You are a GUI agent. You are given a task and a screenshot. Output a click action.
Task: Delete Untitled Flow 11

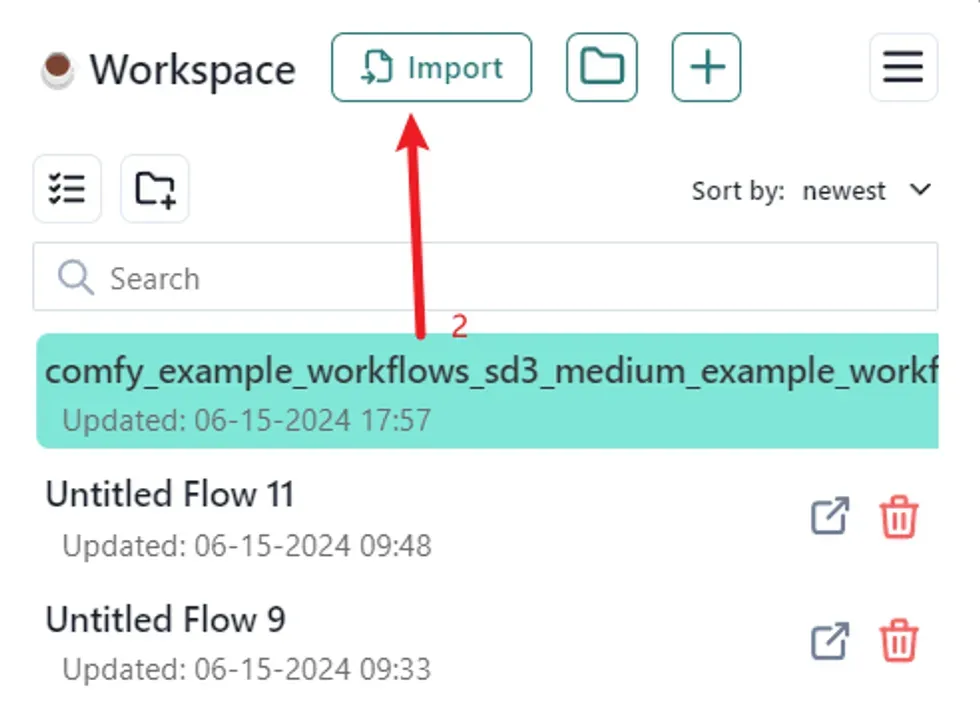[898, 518]
